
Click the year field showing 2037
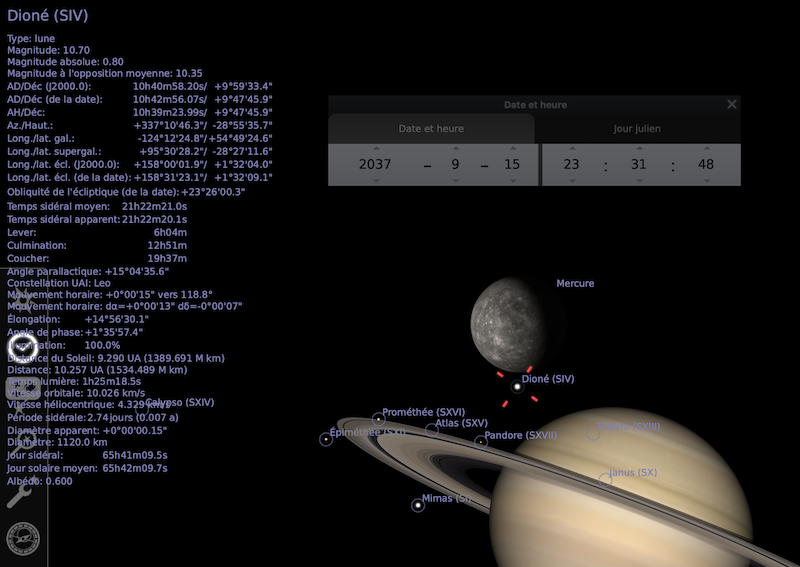pos(375,164)
